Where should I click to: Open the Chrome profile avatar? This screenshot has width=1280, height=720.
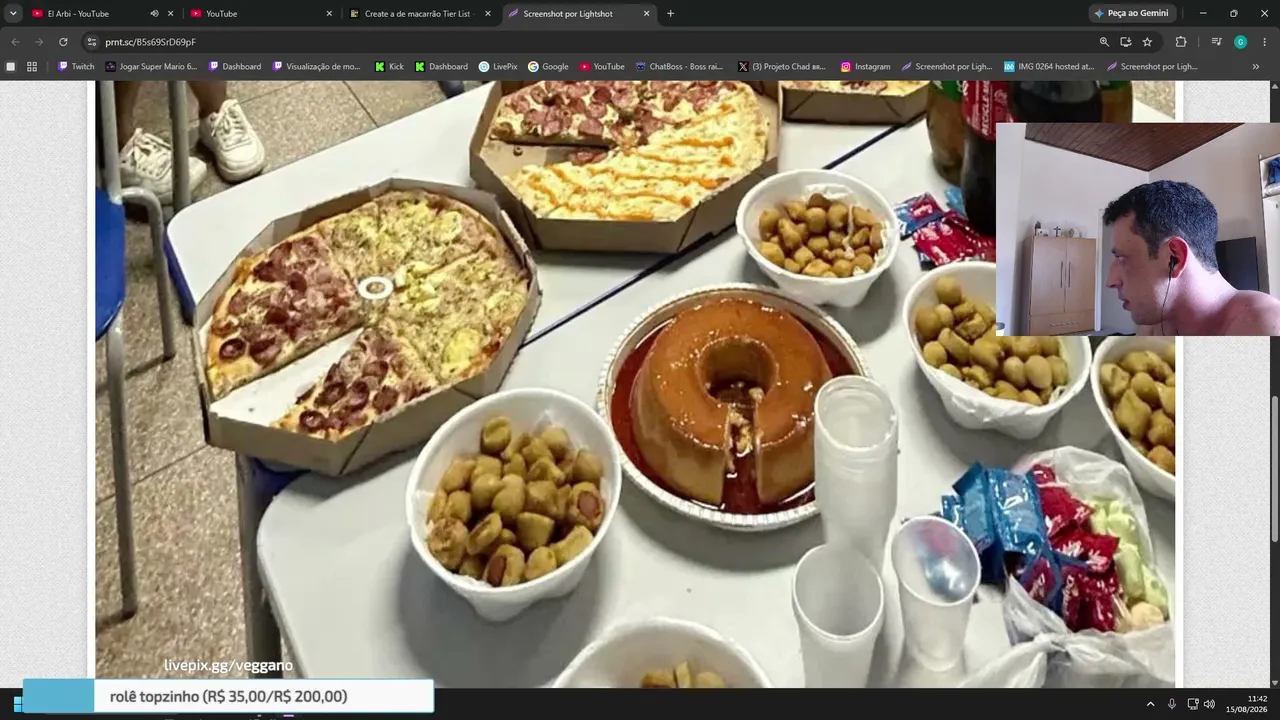point(1240,42)
